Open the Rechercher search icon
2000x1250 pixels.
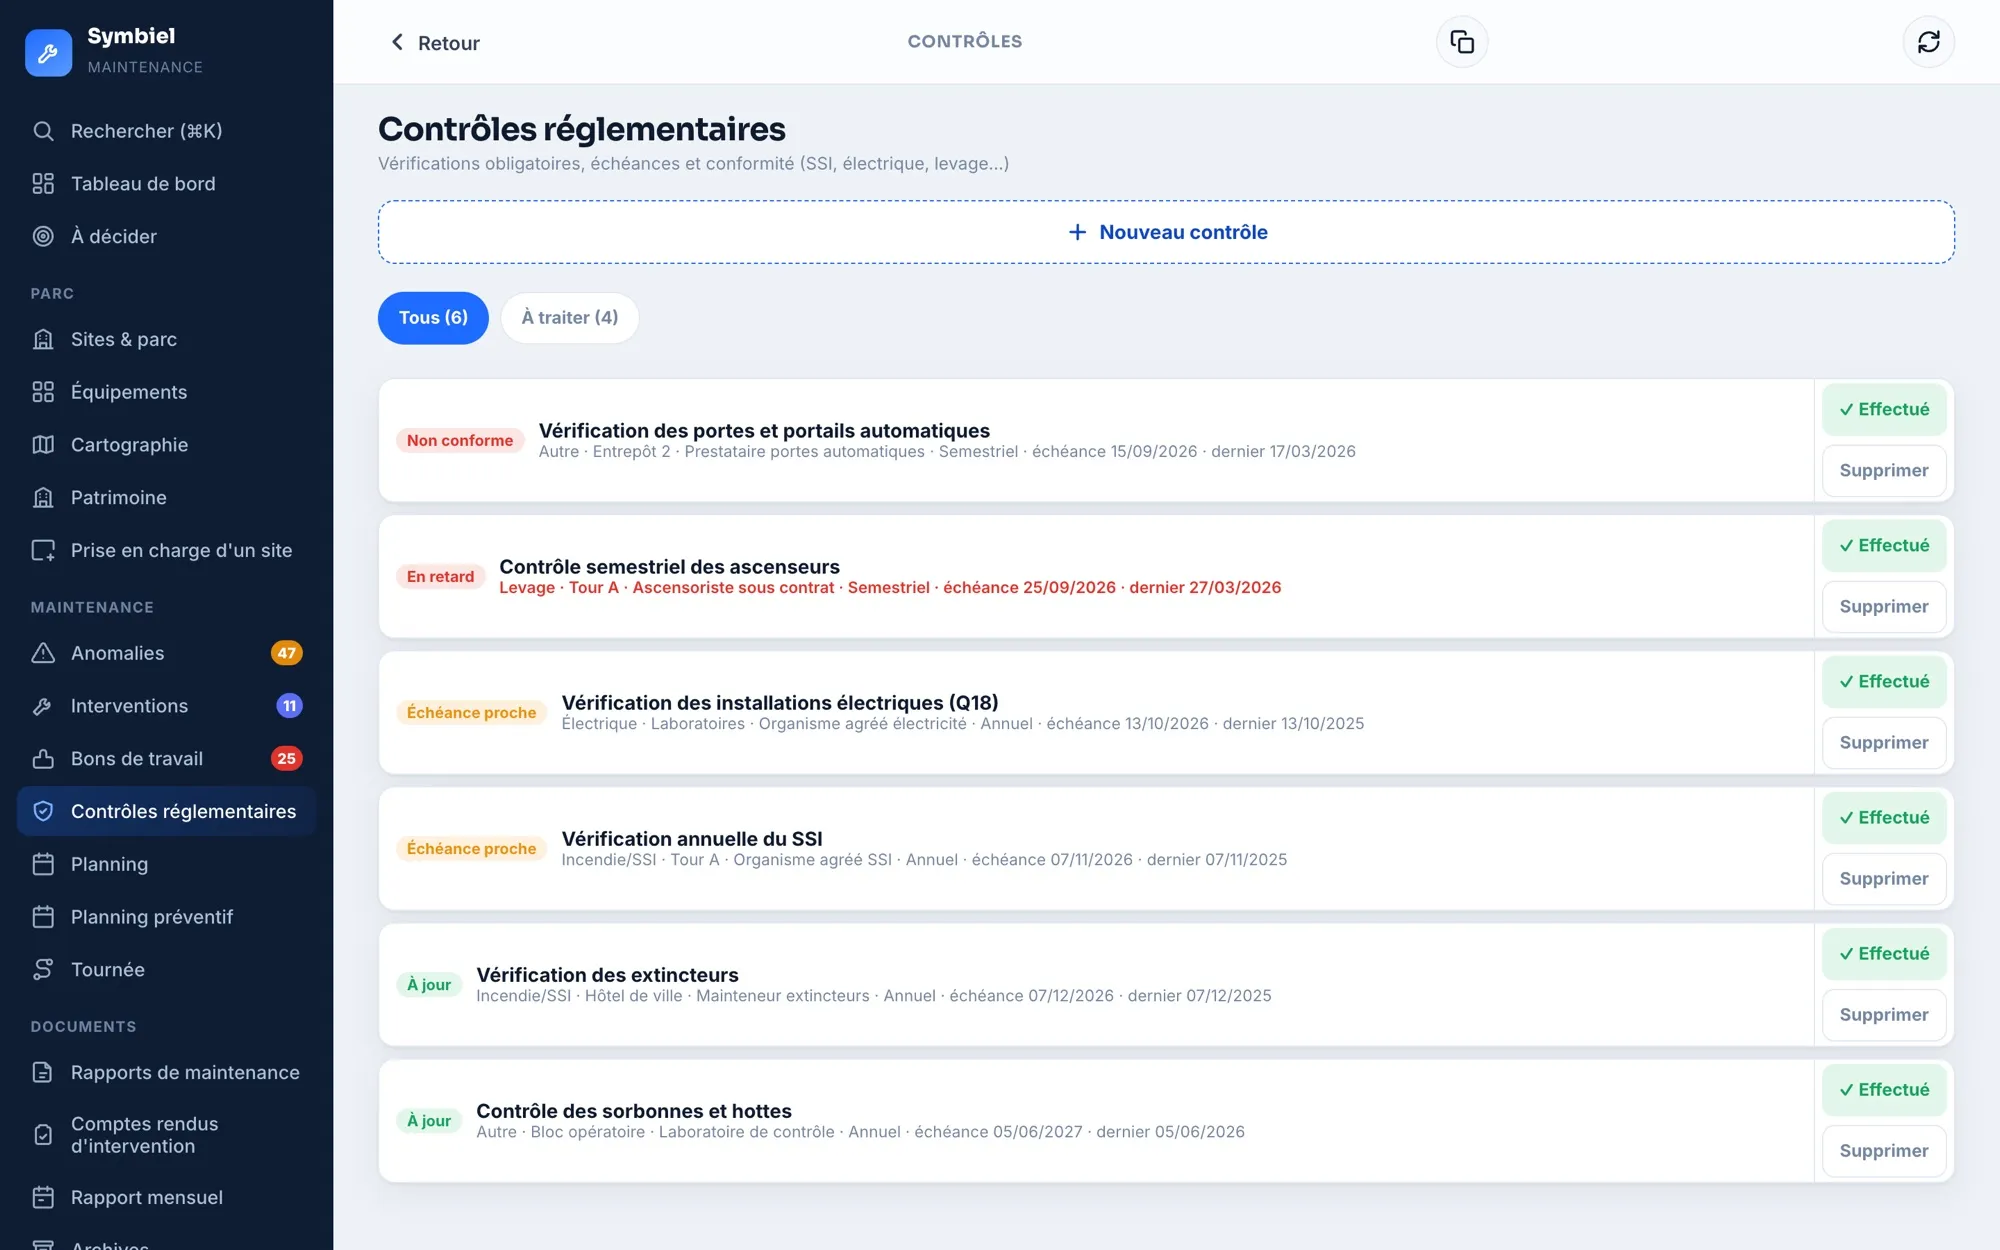click(43, 131)
